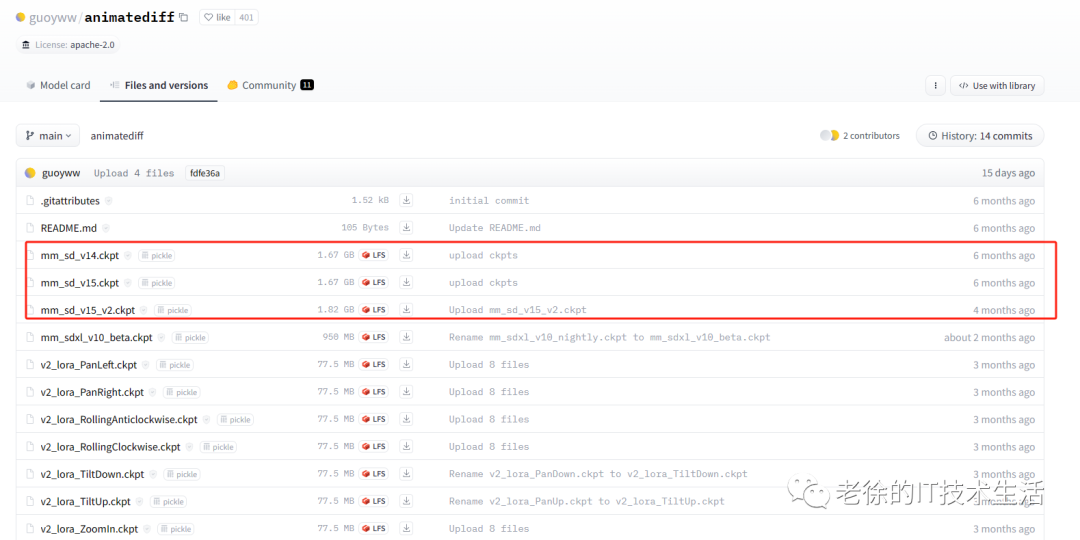1080x540 pixels.
Task: Open Upload 4 files commit message
Action: point(134,173)
